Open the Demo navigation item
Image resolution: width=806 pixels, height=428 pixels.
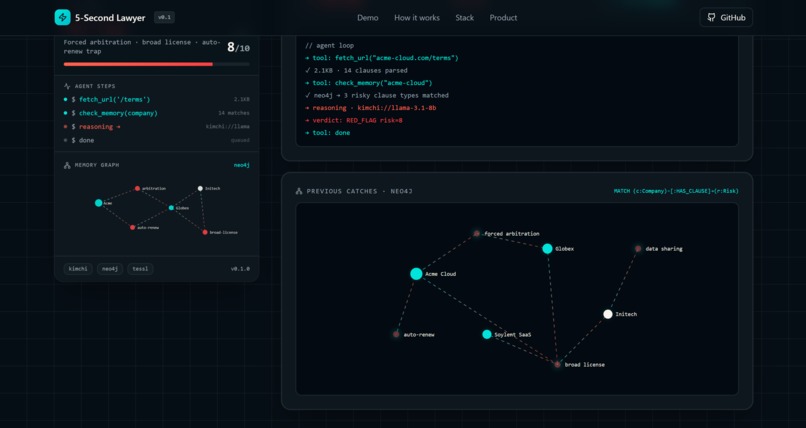tap(368, 17)
